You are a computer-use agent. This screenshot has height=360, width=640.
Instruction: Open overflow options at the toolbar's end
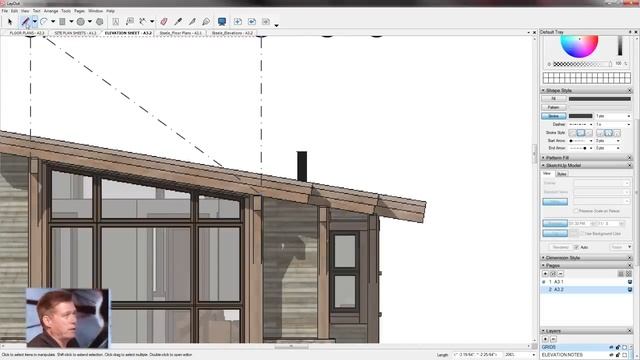coord(276,25)
